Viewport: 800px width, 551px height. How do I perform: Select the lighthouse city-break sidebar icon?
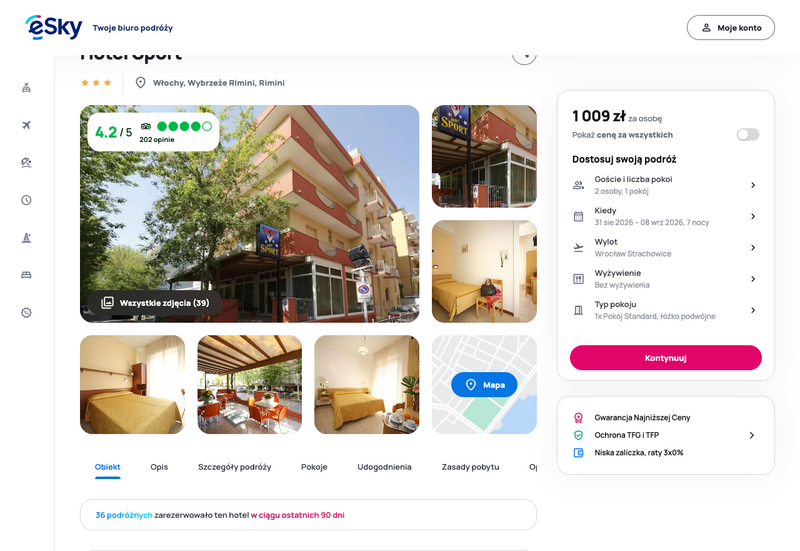point(27,238)
